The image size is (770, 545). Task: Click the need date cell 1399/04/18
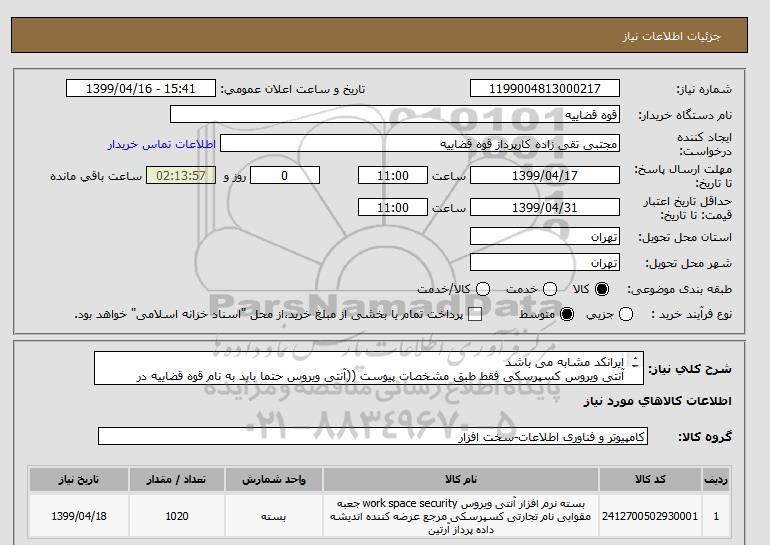(79, 516)
